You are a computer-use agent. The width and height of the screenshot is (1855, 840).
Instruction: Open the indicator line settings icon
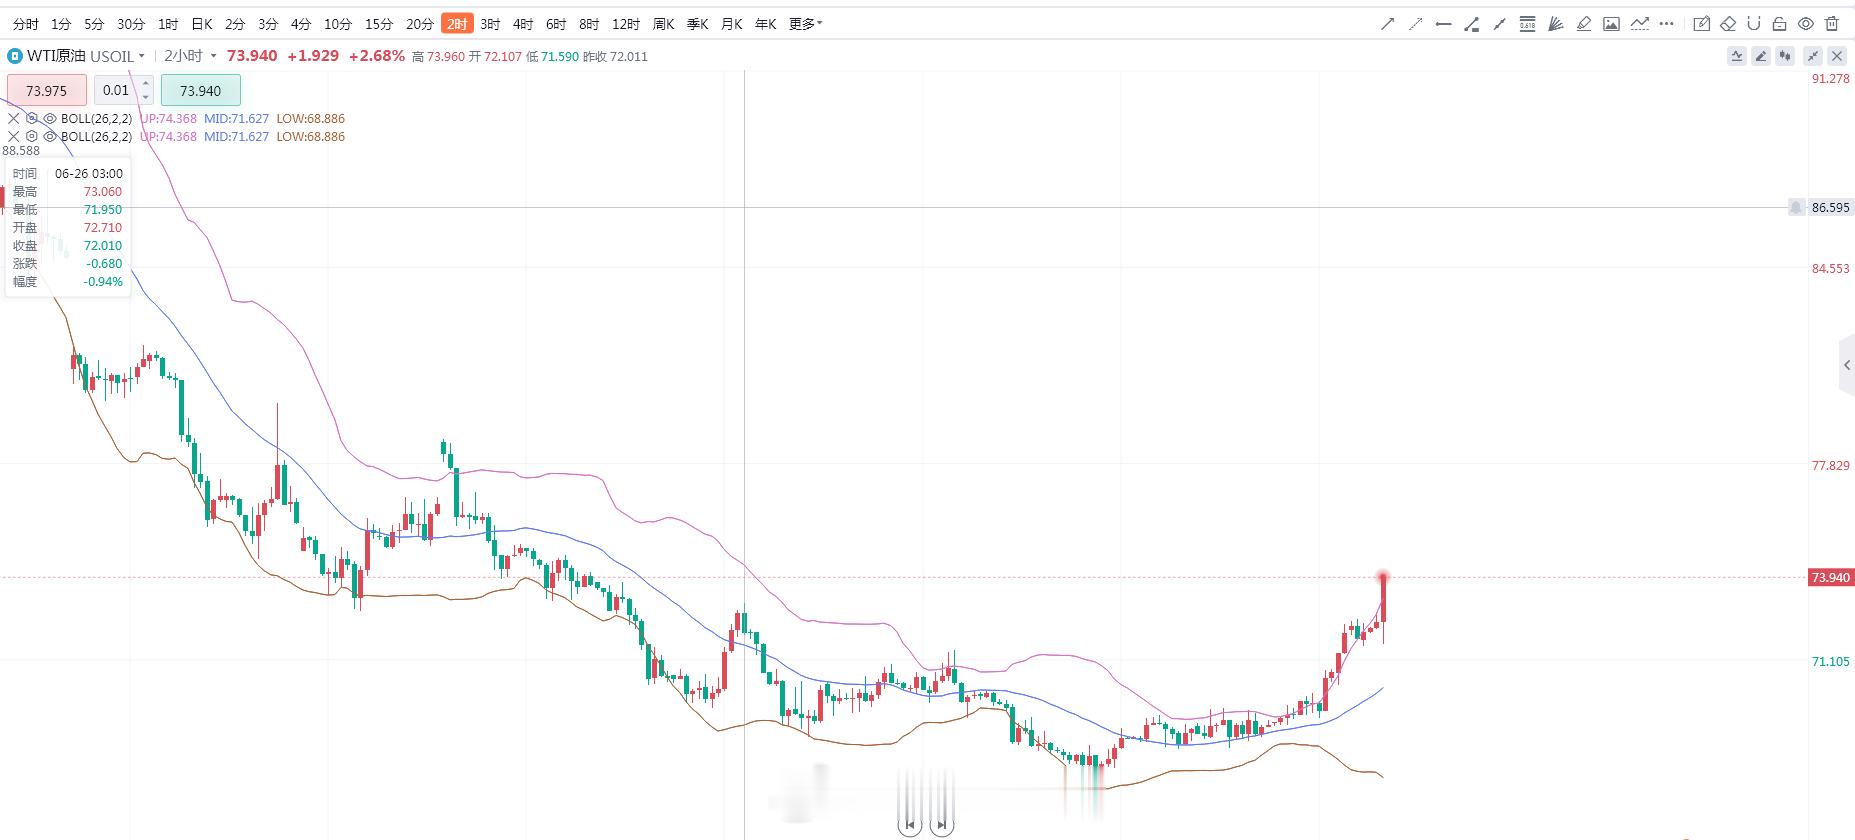pyautogui.click(x=1736, y=56)
